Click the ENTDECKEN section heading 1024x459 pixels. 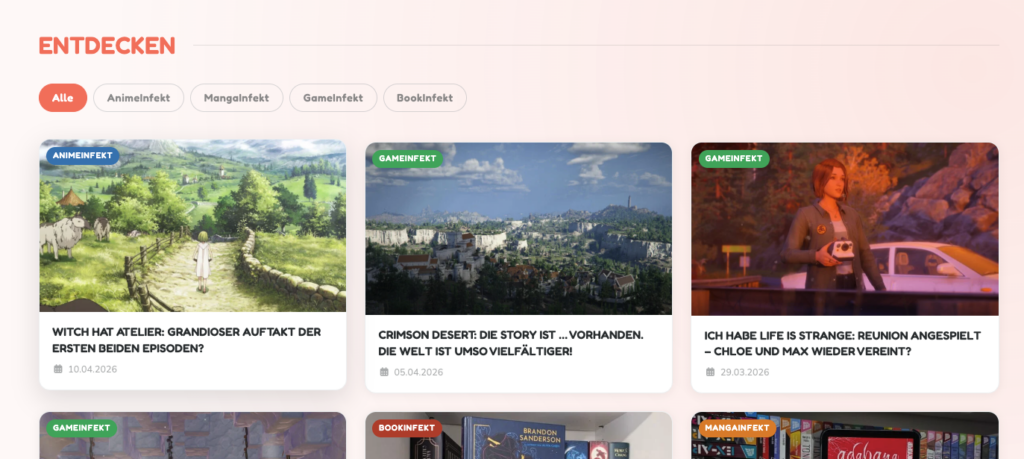pos(107,46)
